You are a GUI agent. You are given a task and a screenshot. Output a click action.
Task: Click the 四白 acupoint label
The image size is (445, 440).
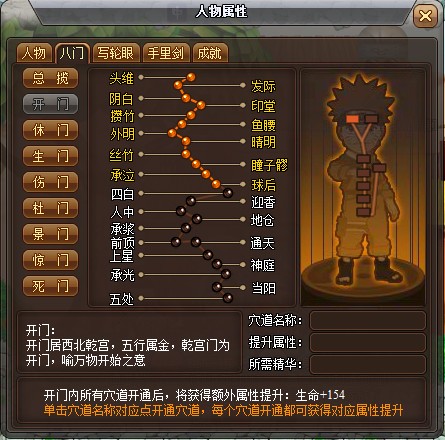[122, 194]
